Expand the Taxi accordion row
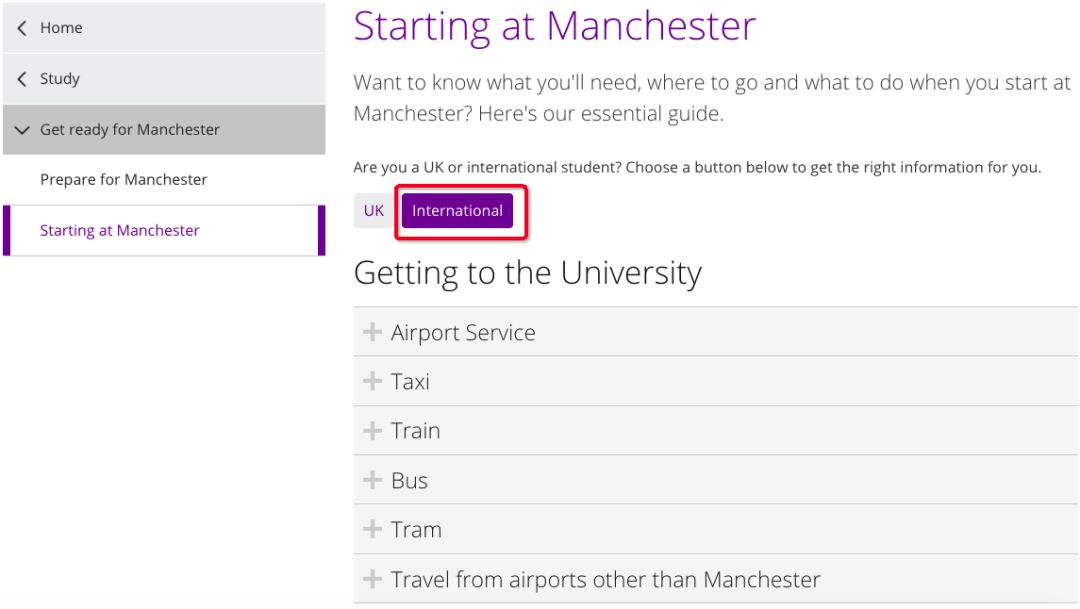This screenshot has width=1080, height=609. click(410, 382)
